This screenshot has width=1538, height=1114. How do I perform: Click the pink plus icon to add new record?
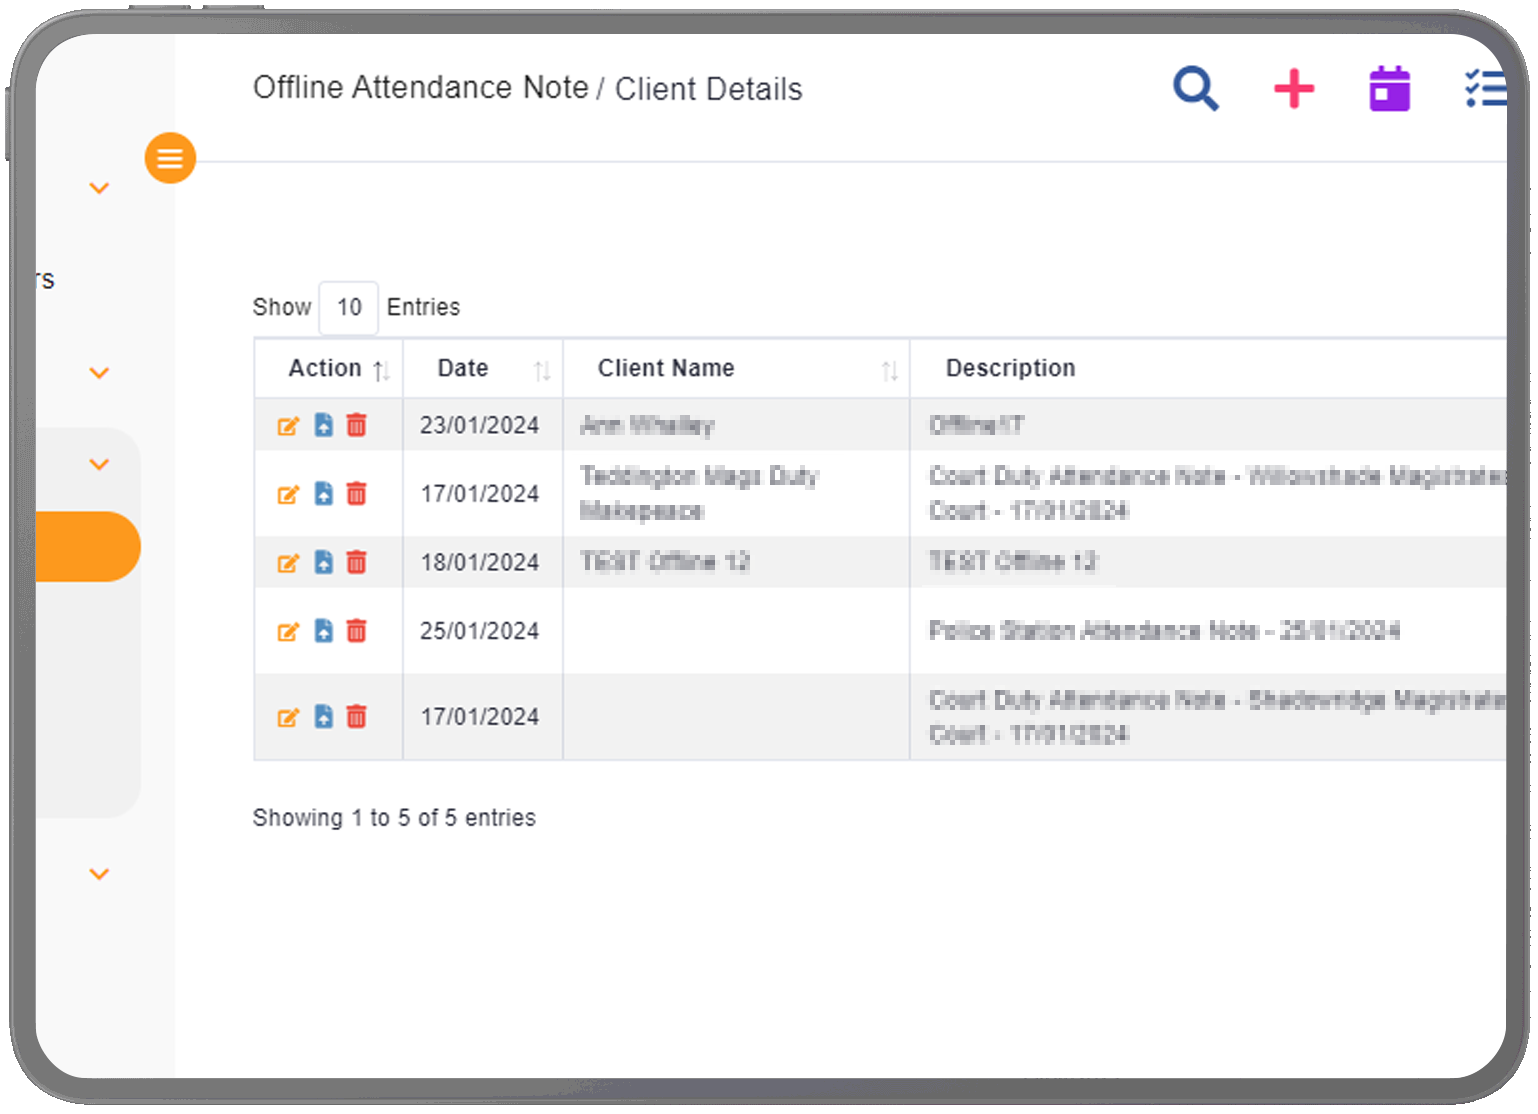(x=1294, y=89)
